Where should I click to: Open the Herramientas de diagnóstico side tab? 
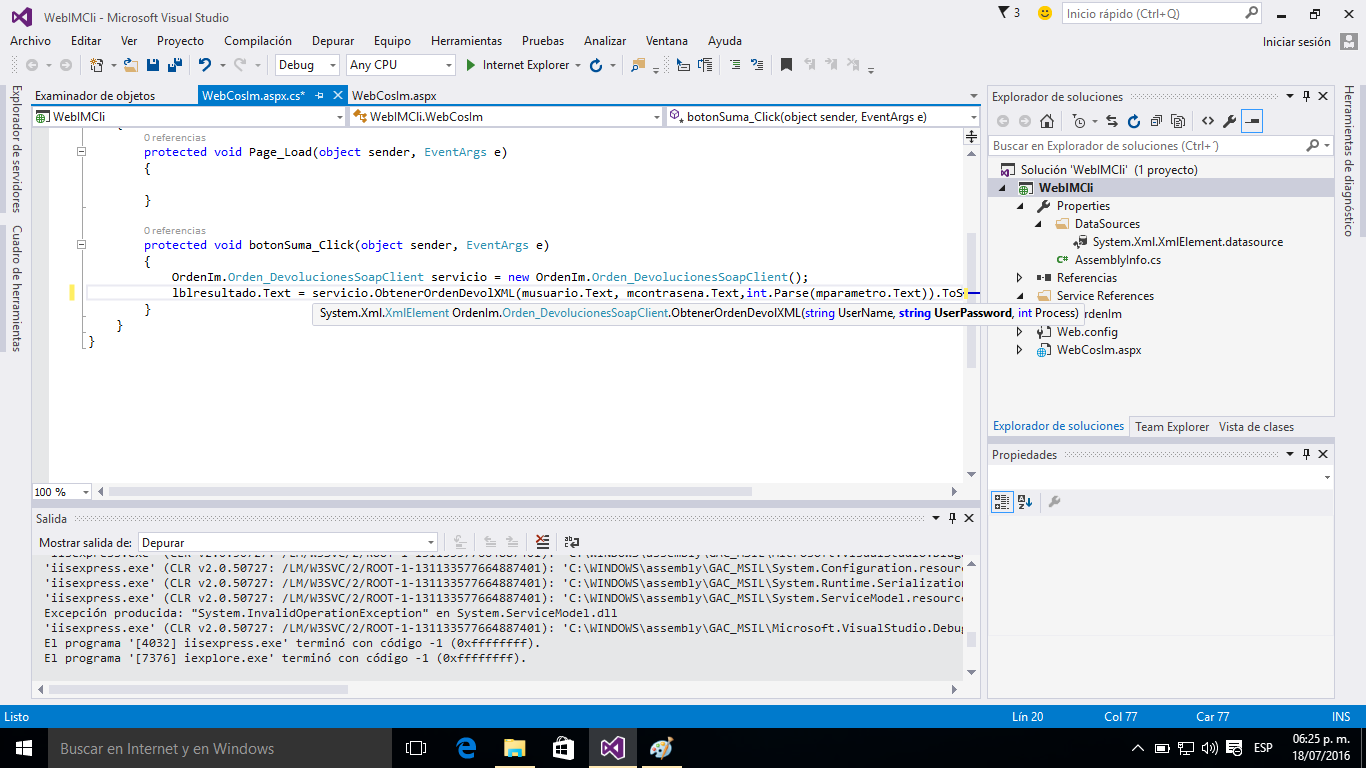point(1349,160)
